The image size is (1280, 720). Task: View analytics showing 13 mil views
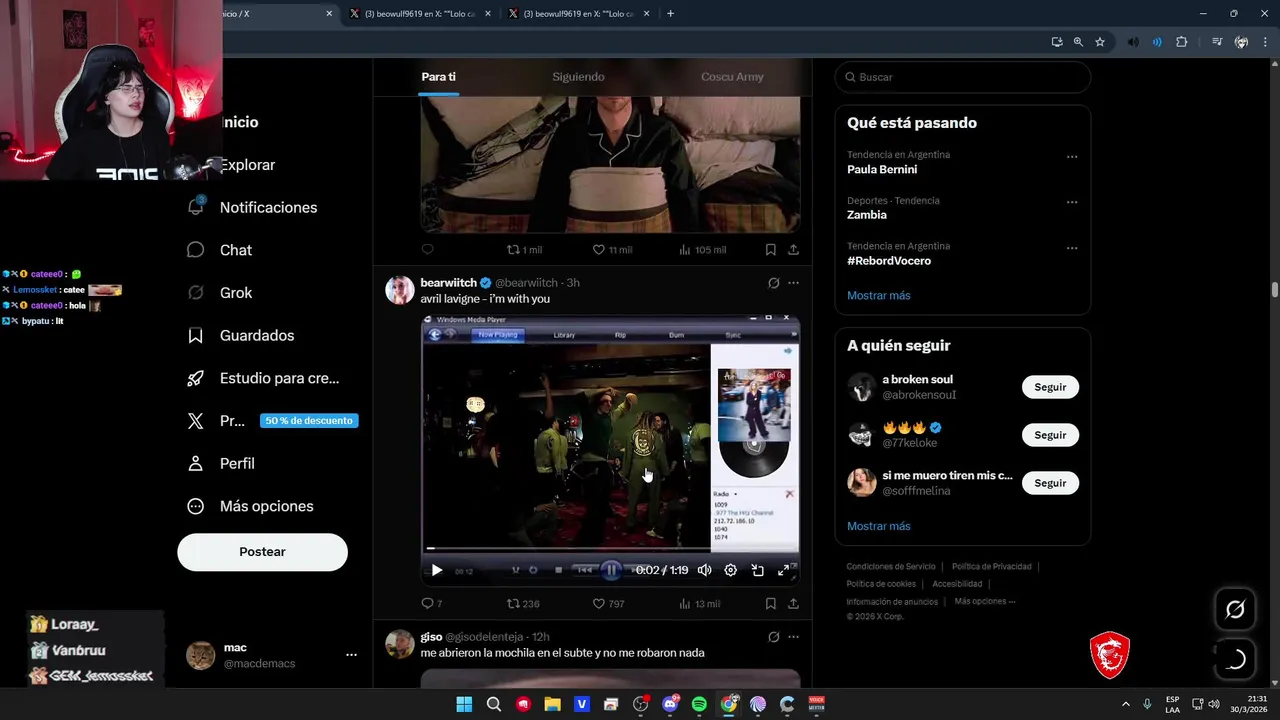pos(699,603)
